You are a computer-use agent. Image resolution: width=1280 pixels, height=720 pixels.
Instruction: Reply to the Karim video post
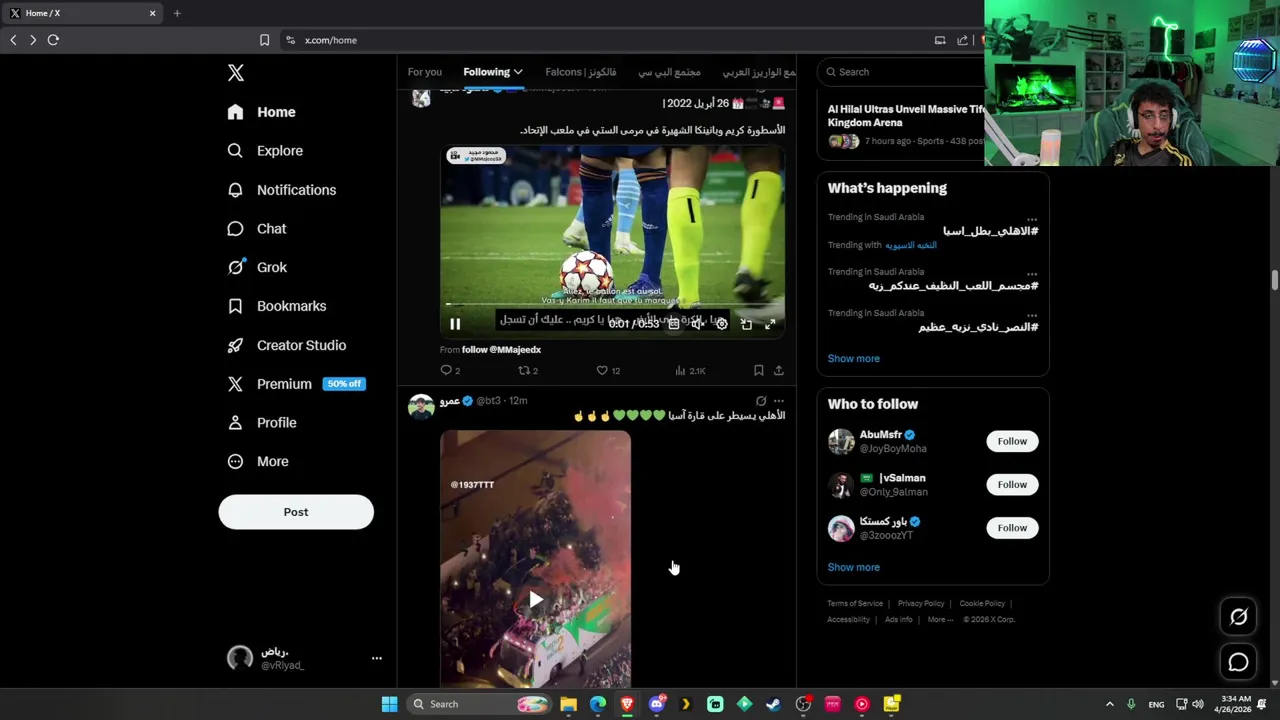click(x=451, y=371)
